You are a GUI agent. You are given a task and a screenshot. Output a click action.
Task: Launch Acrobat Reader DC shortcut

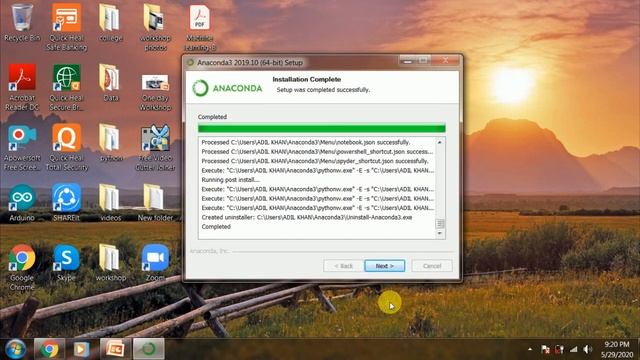pyautogui.click(x=22, y=87)
